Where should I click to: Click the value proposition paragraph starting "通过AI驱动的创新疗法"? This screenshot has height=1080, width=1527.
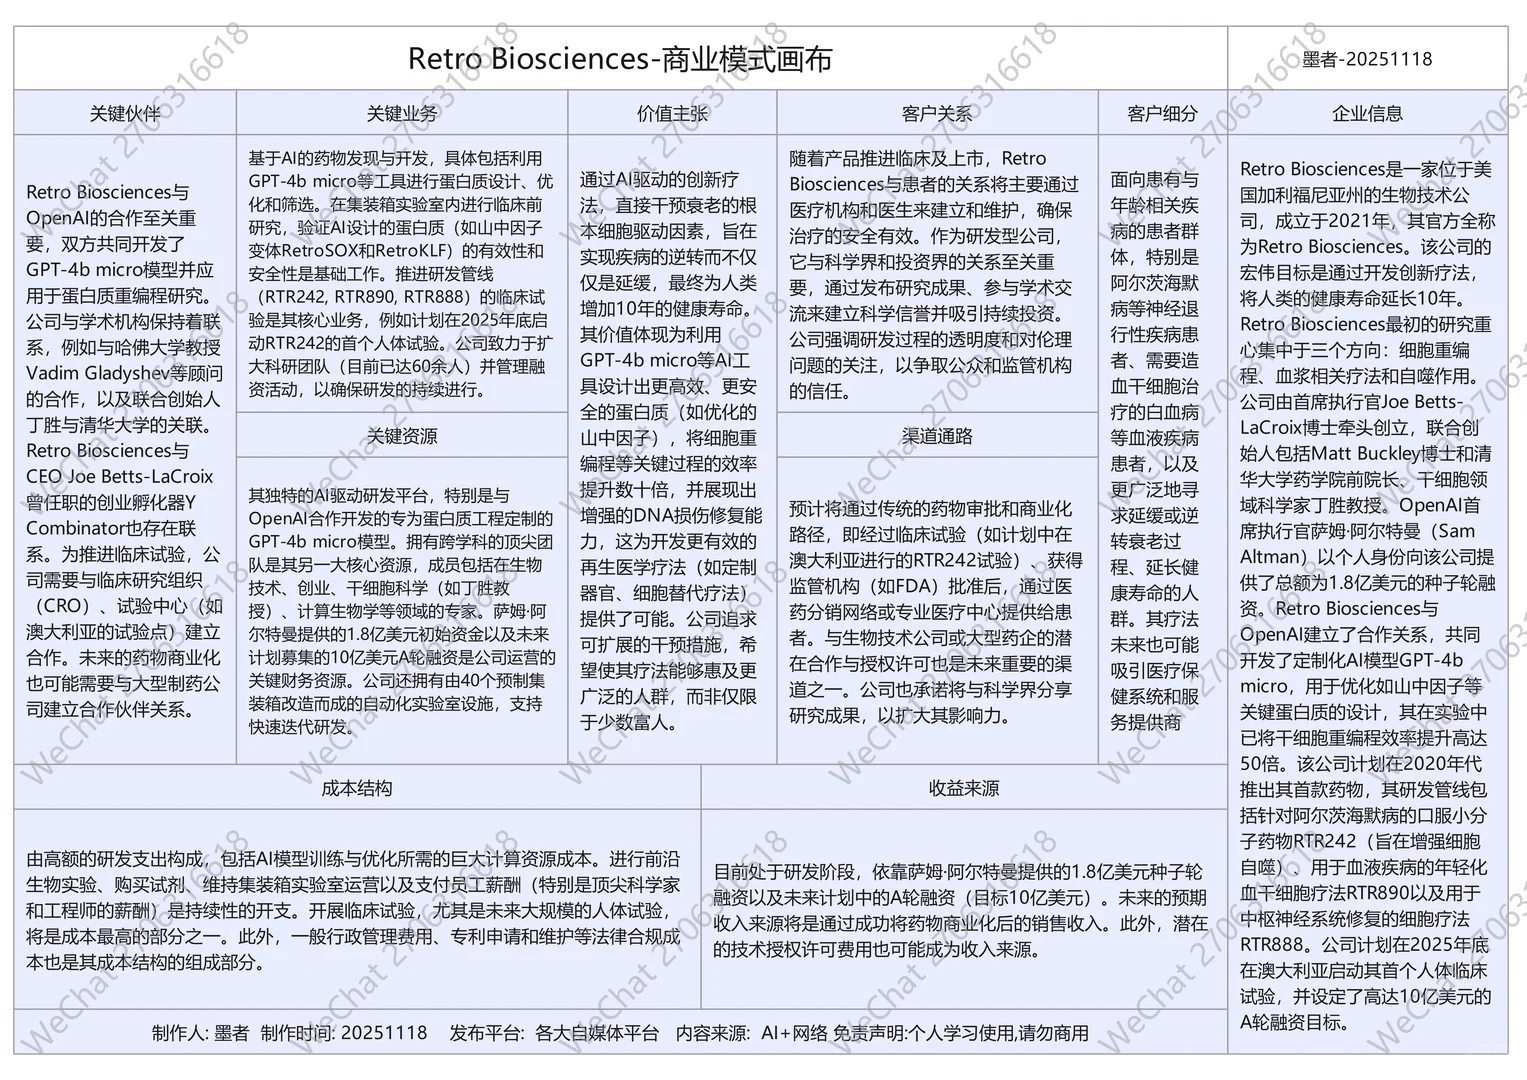pyautogui.click(x=672, y=450)
